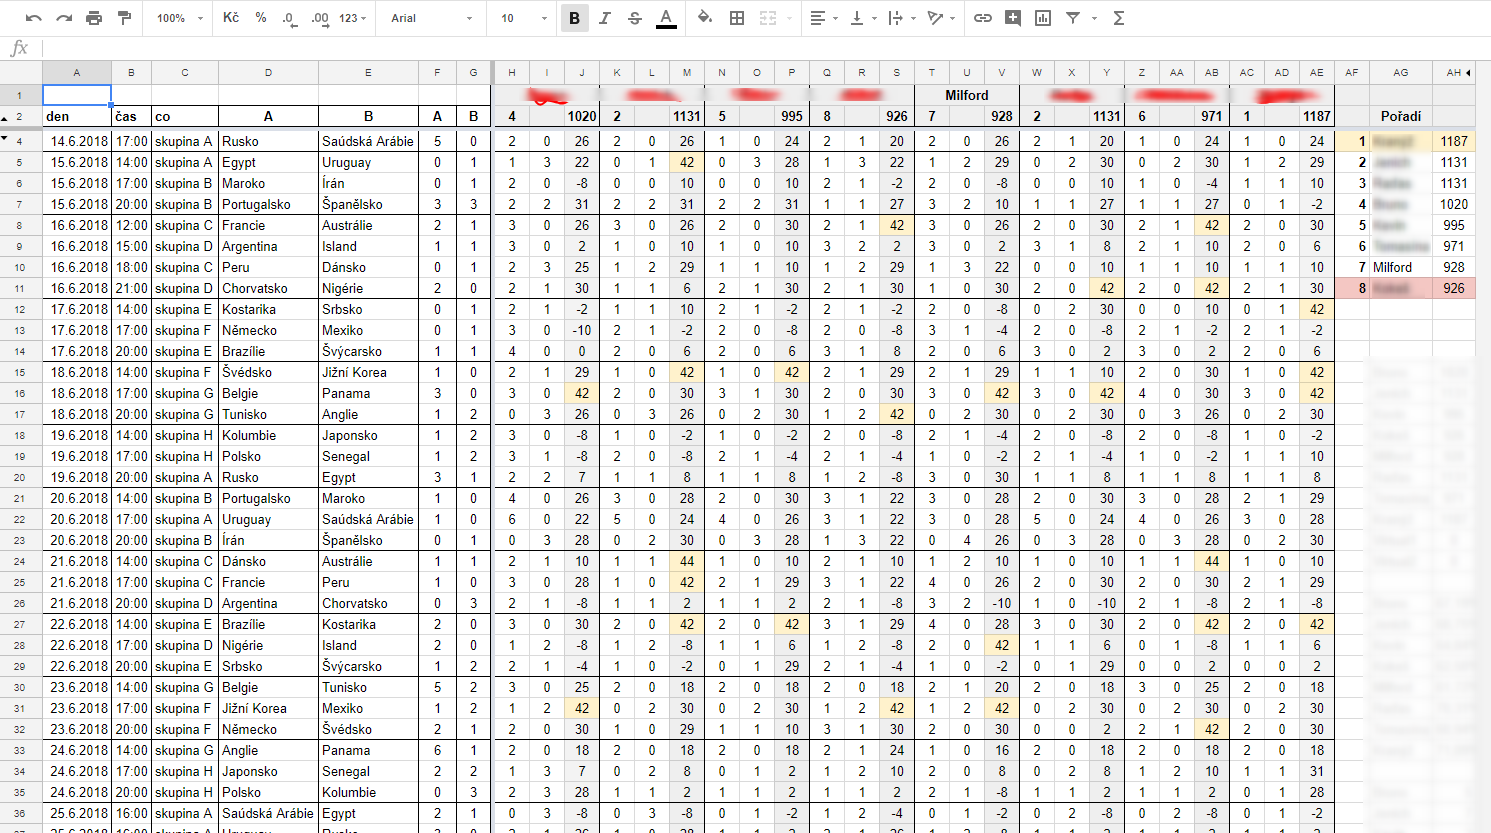Redo the last undone action
Screen dimensions: 1491x833
[63, 18]
